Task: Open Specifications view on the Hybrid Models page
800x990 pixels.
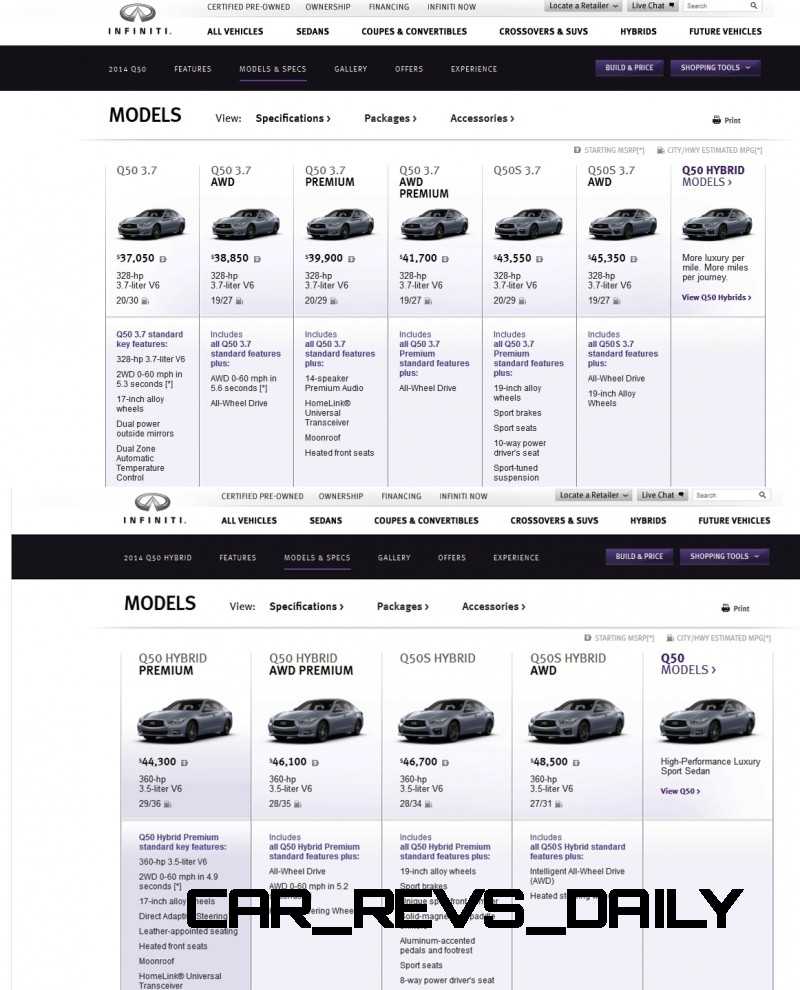Action: (x=306, y=606)
